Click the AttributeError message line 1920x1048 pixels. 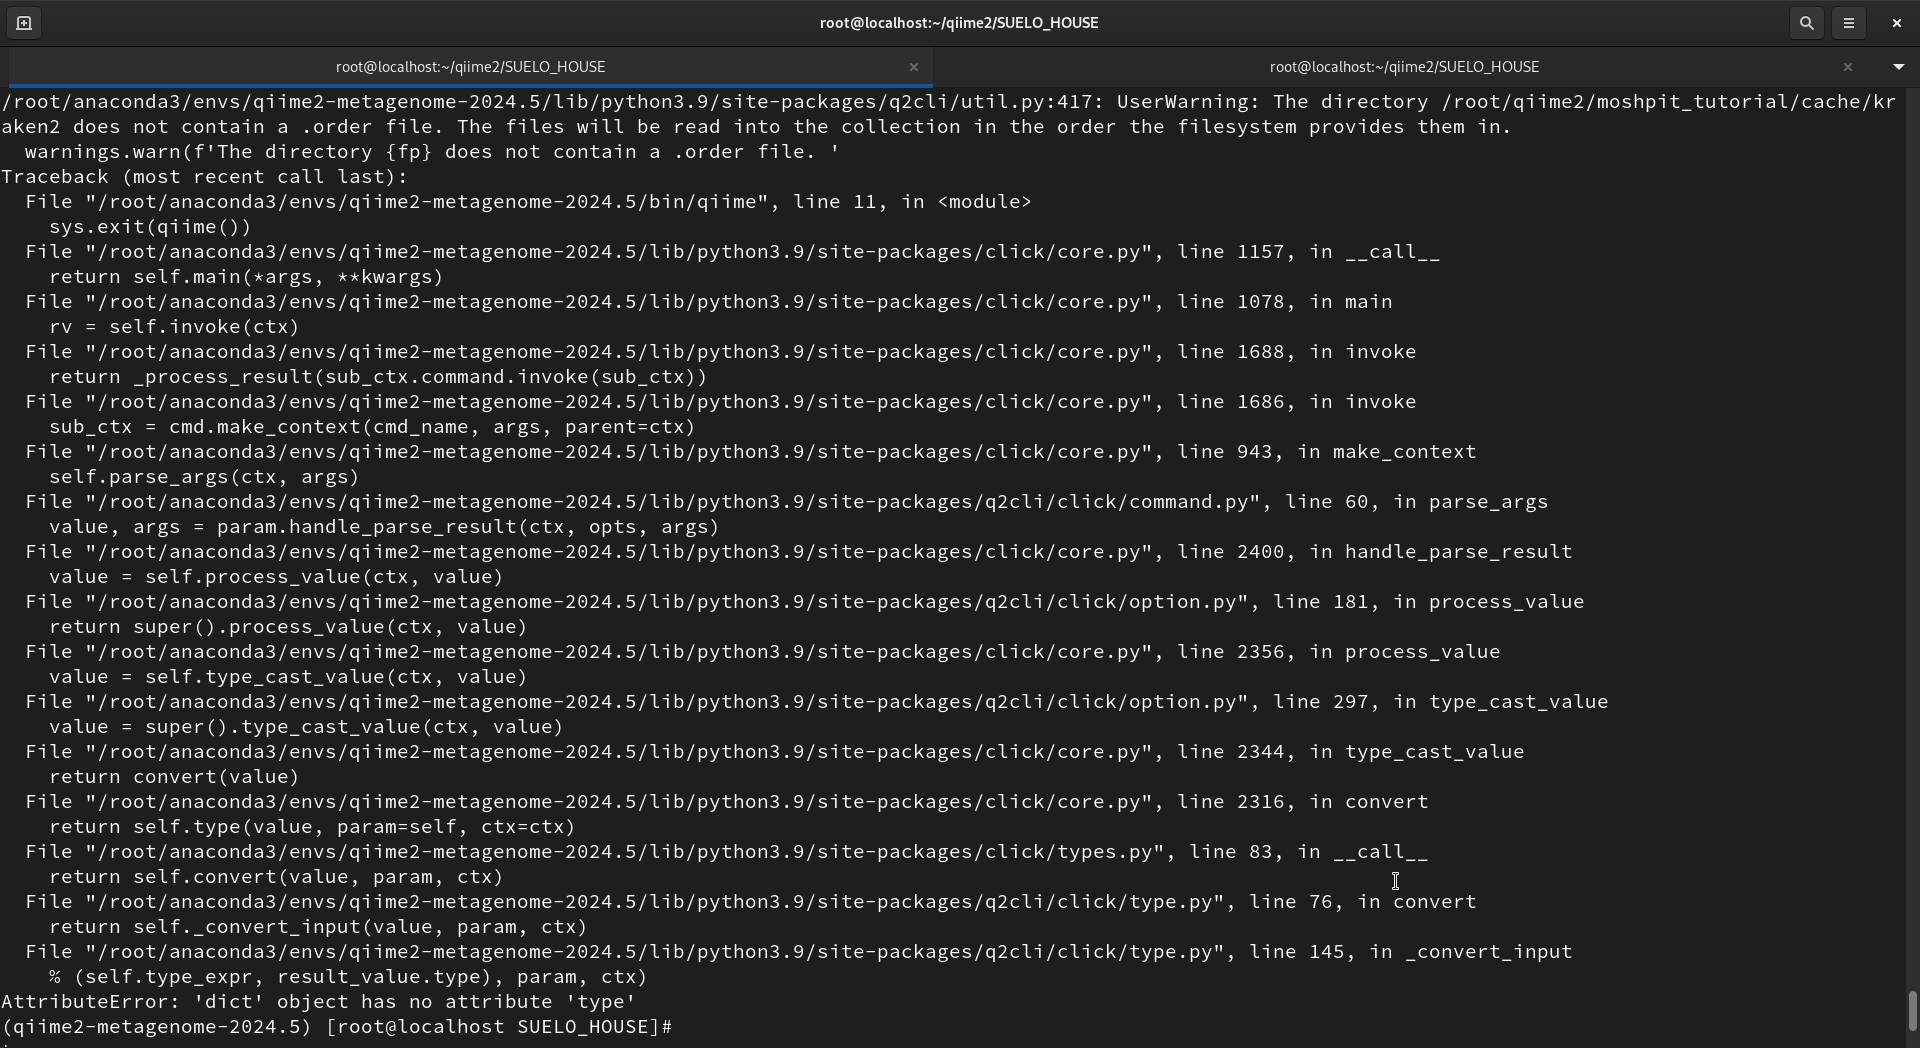[x=318, y=1002]
